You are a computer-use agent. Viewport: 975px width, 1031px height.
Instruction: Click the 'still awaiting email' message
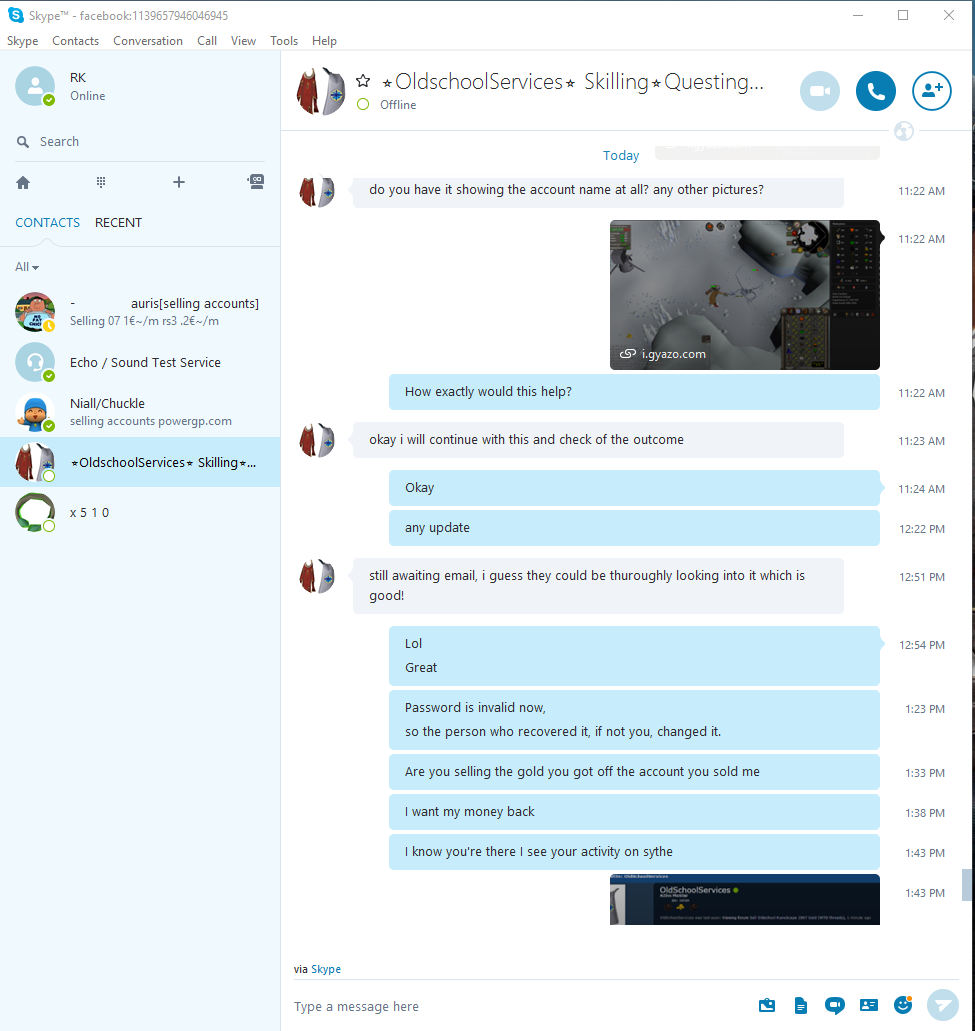click(598, 586)
